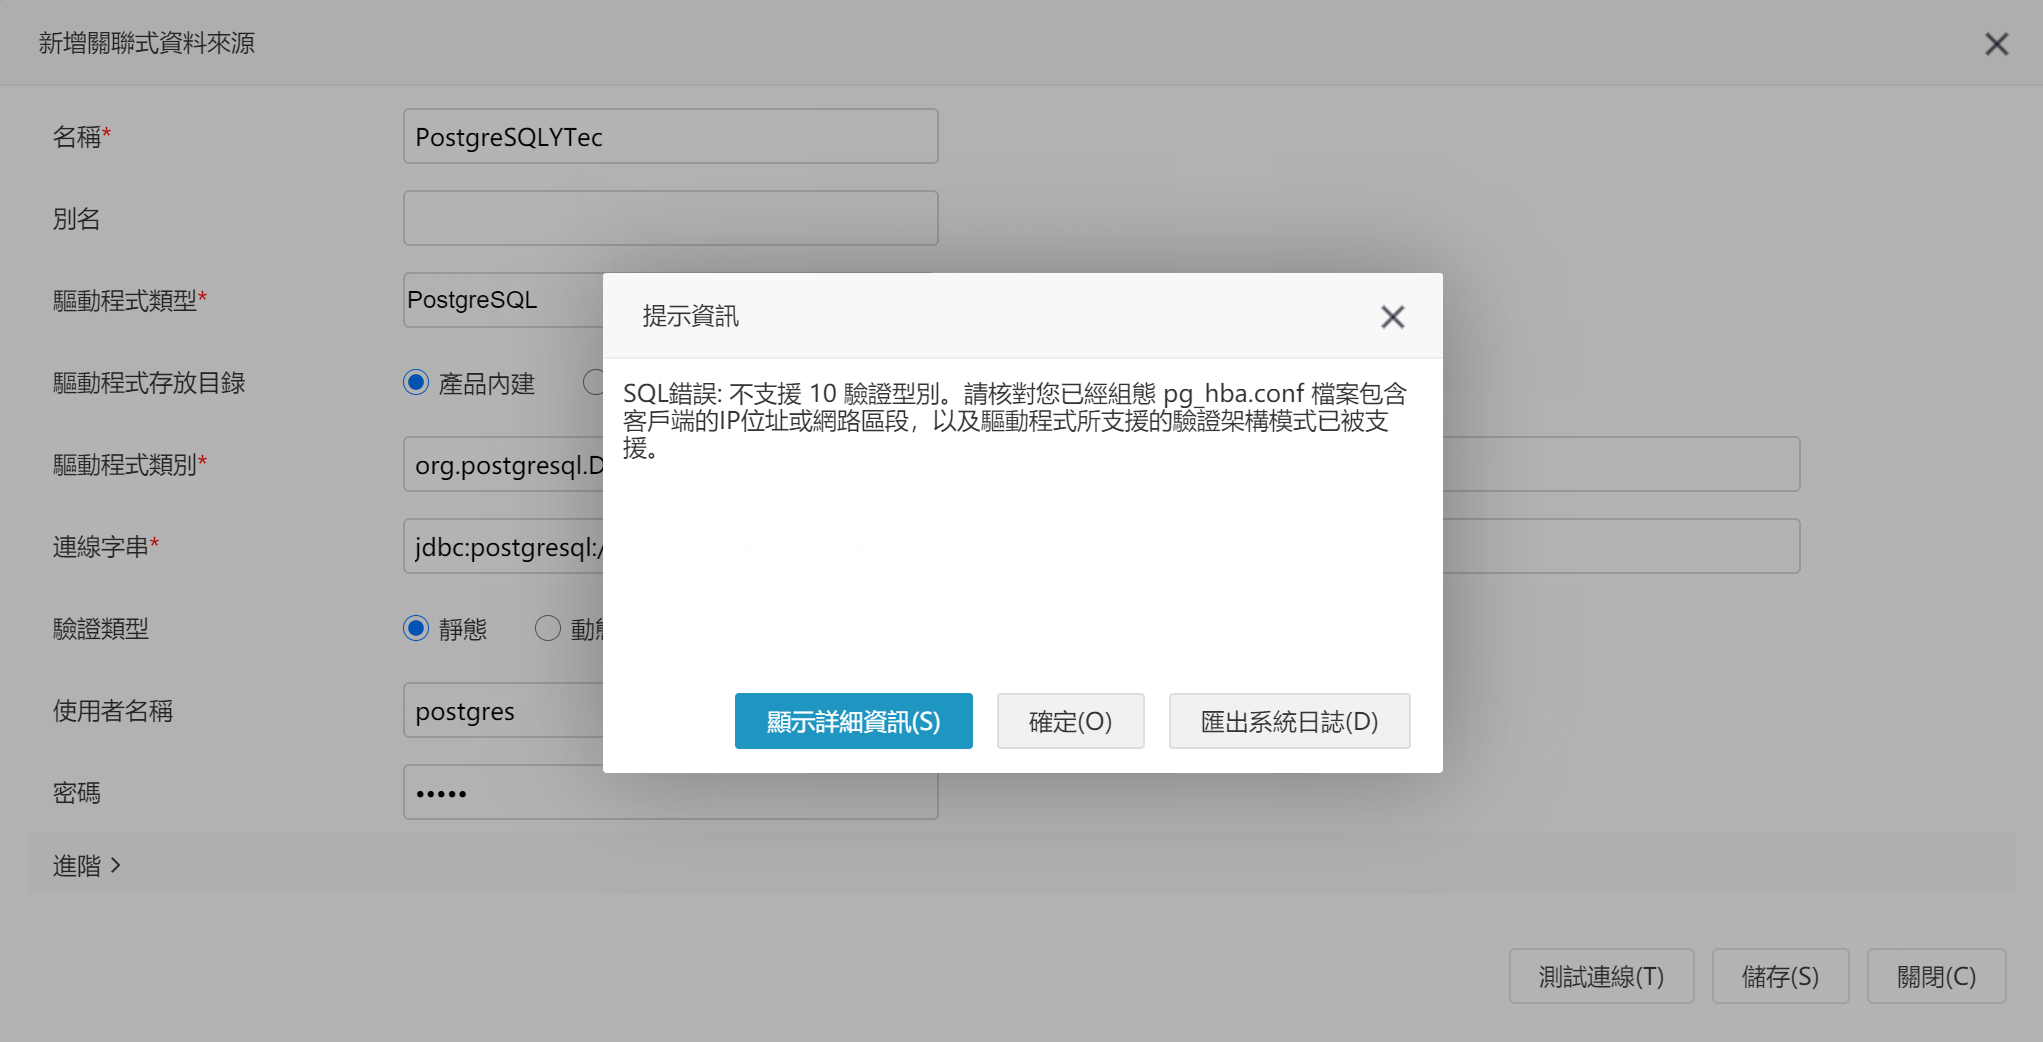Close the 新增關聯式資料來源 window
This screenshot has width=2043, height=1042.
coord(1996,44)
